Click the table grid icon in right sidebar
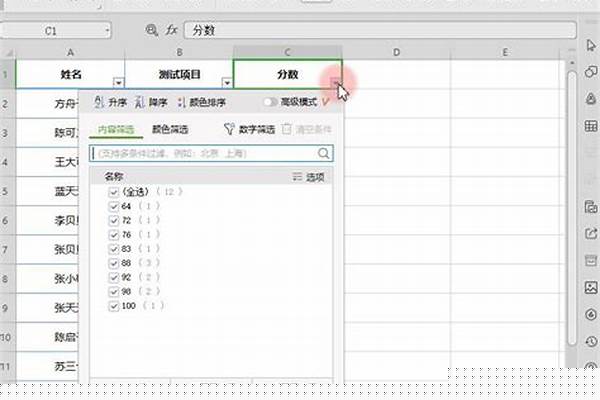 point(591,126)
